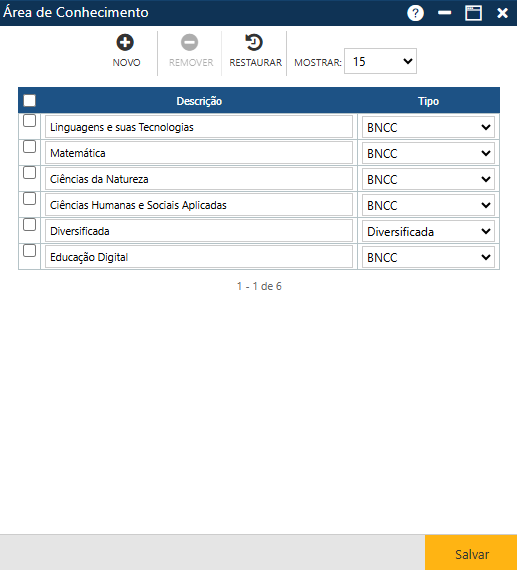Screen dimensions: 517x570
Task: Edit the Educação Digital description field
Action: point(199,257)
